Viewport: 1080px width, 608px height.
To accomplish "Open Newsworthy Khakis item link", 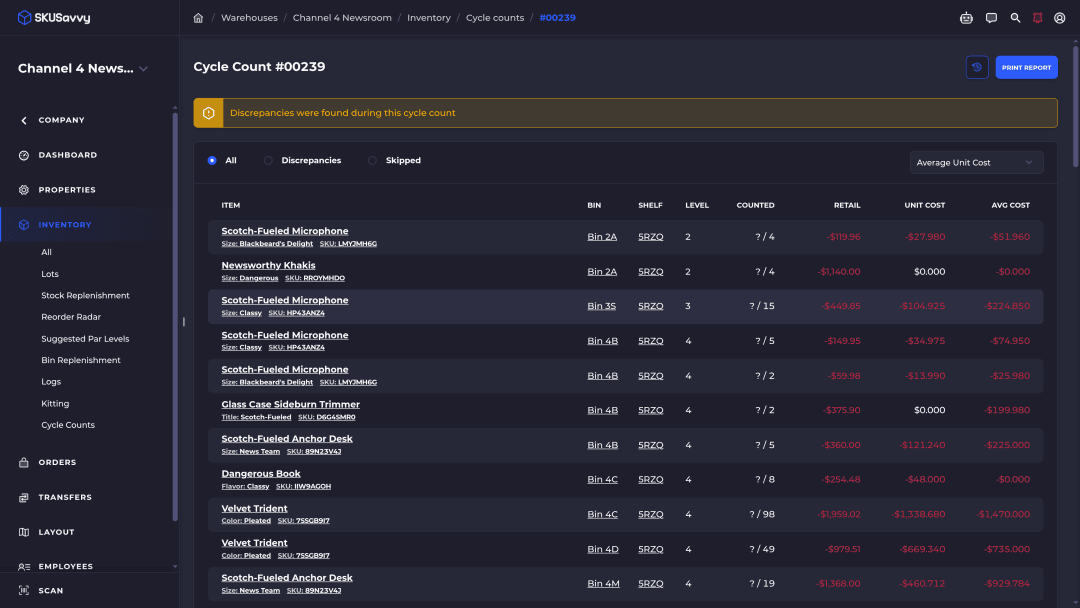I will point(269,265).
